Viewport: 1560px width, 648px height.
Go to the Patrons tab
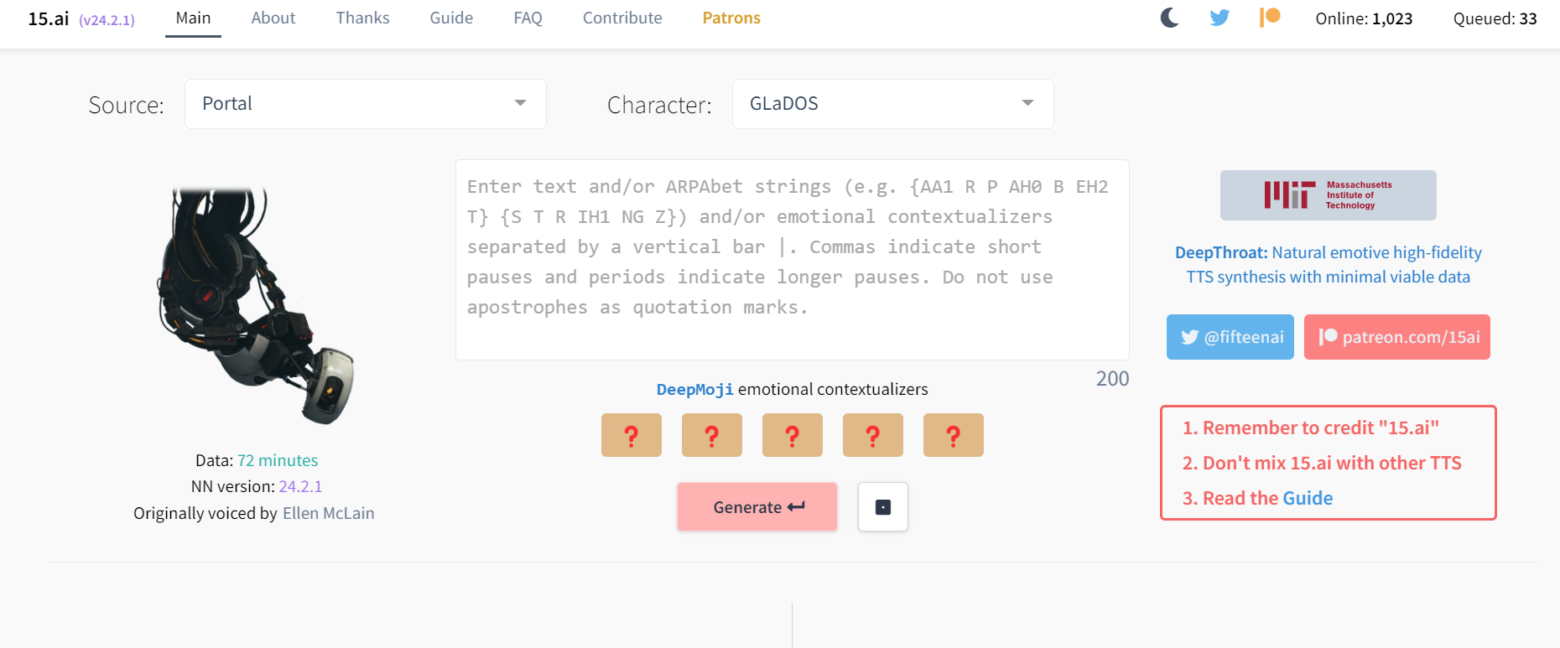(731, 18)
